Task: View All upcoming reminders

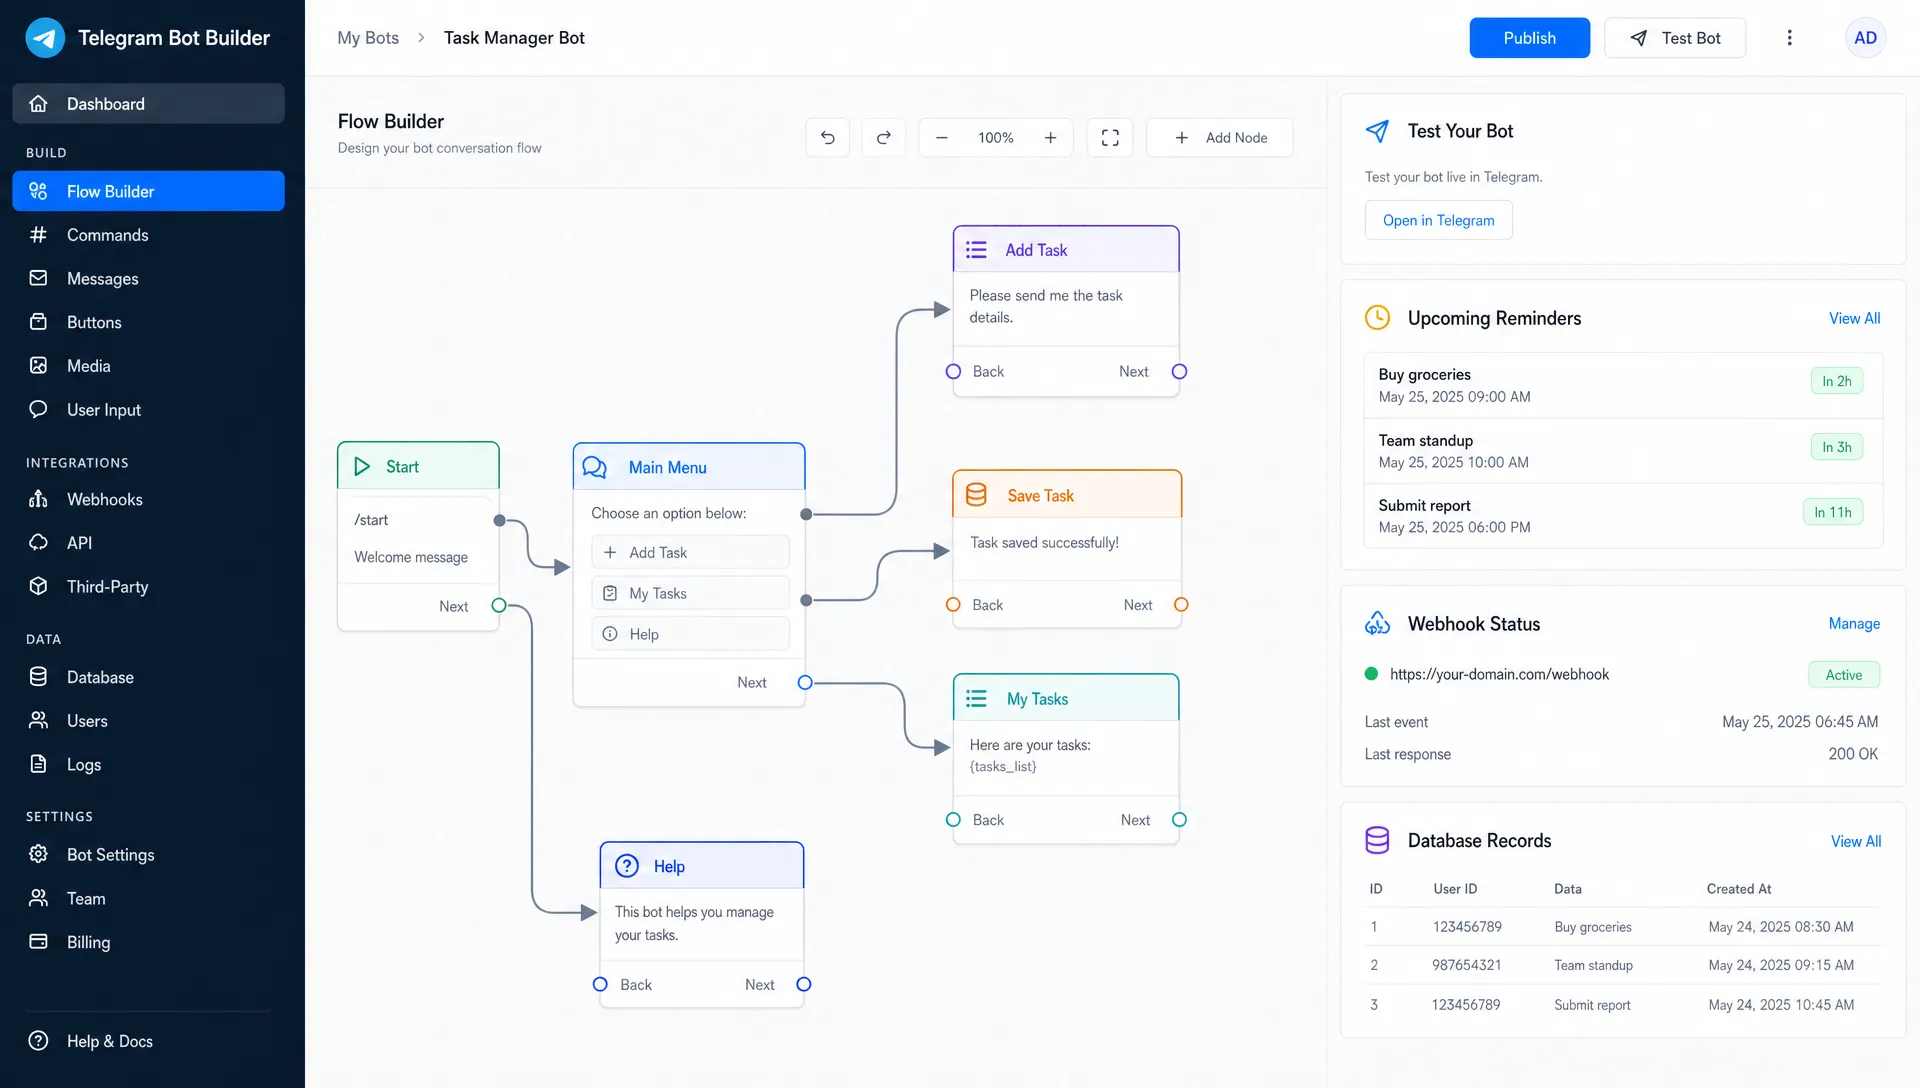Action: click(x=1854, y=318)
